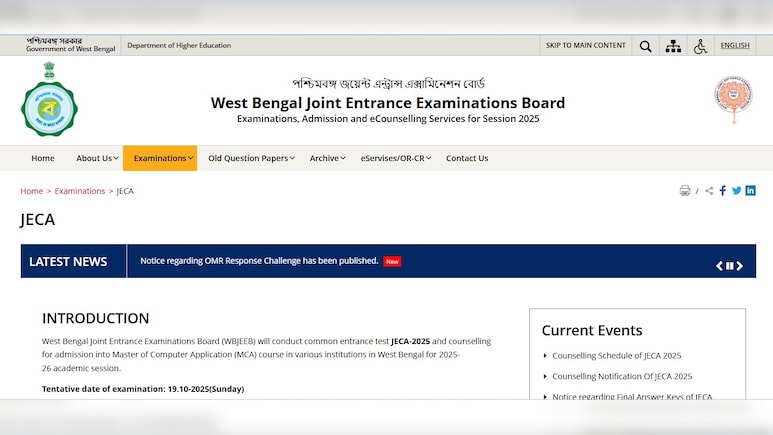Click Examinations in the breadcrumb trail
773x435 pixels.
pos(80,191)
